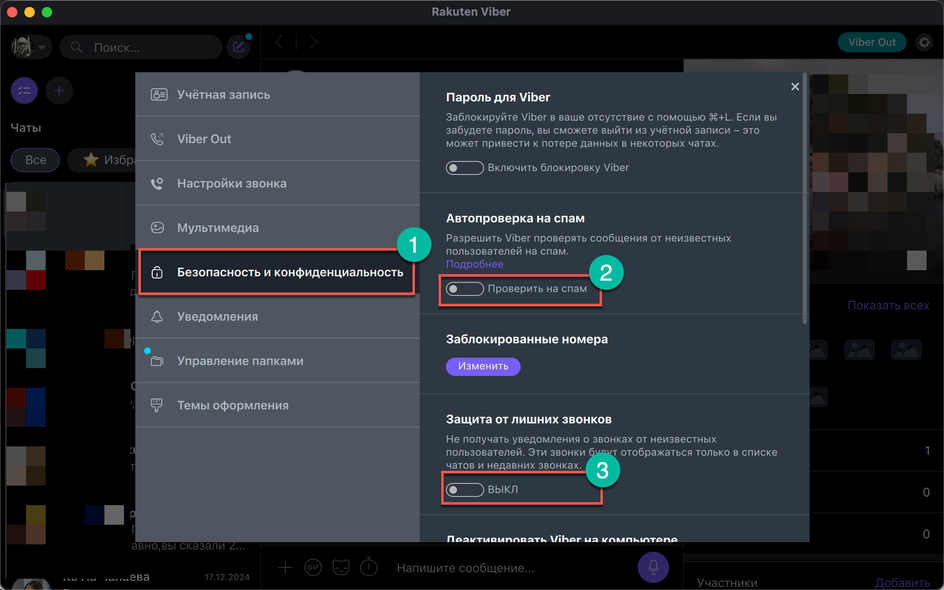Switch to Темы оформления settings
This screenshot has height=590, width=944.
click(x=278, y=405)
